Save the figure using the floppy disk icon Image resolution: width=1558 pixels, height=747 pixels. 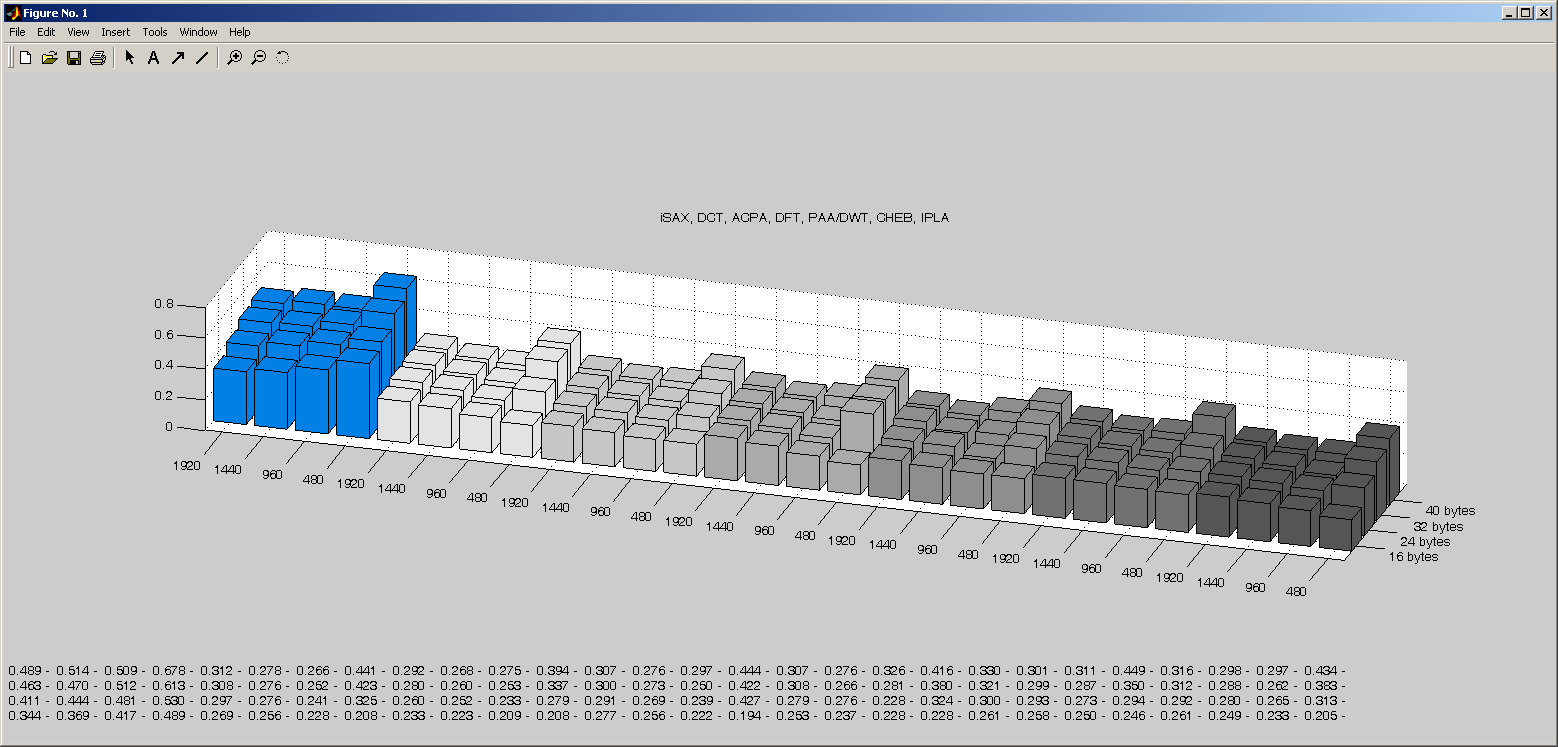[x=73, y=58]
